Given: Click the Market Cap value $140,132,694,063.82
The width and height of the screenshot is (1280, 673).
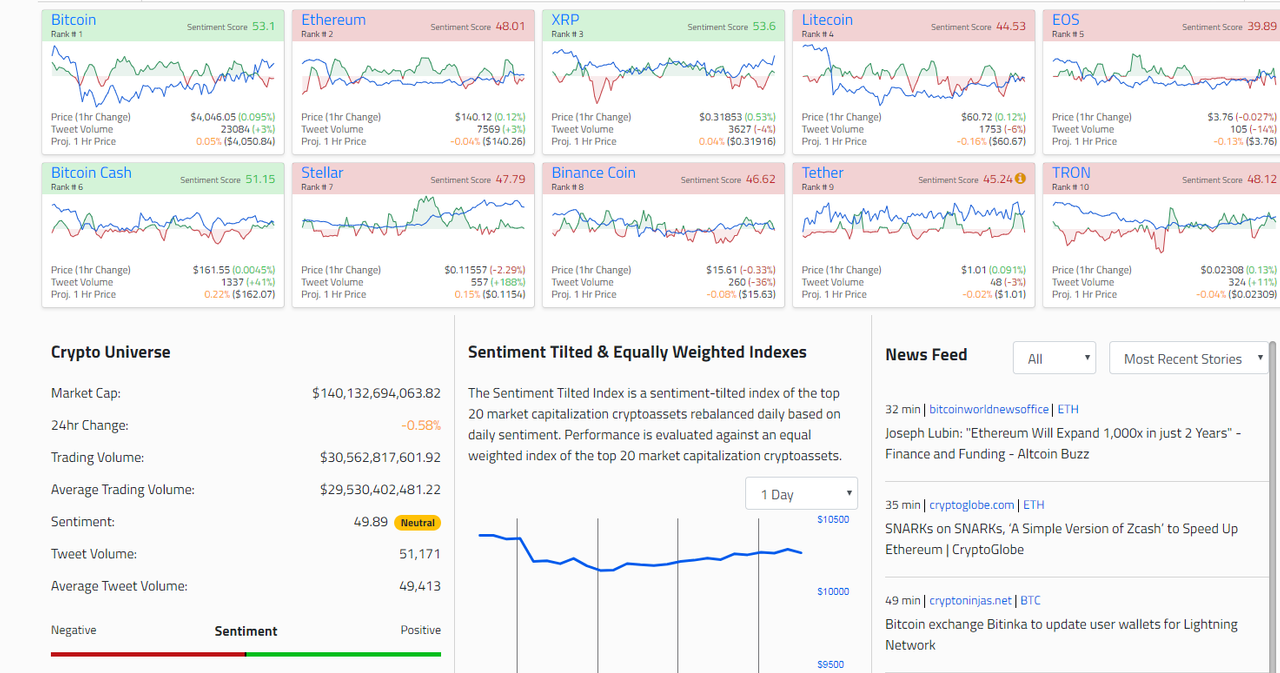Looking at the screenshot, I should pyautogui.click(x=376, y=393).
